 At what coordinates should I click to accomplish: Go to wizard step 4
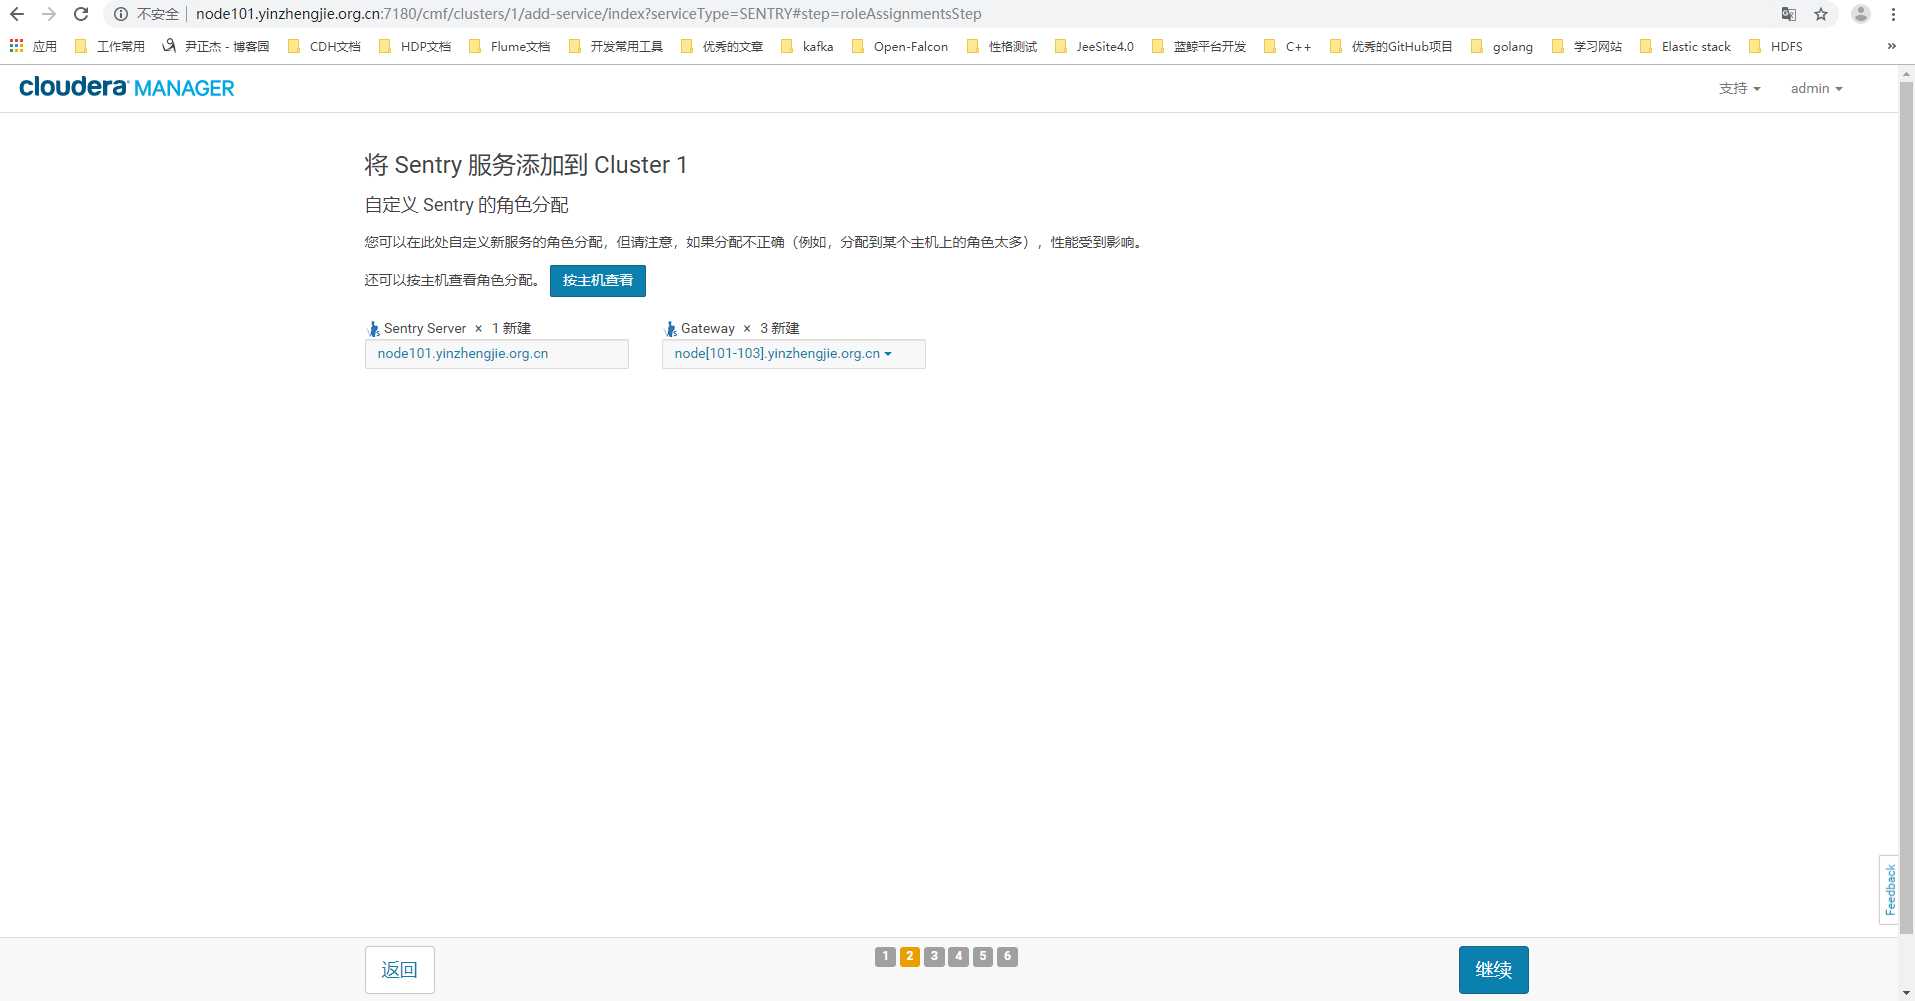point(959,956)
